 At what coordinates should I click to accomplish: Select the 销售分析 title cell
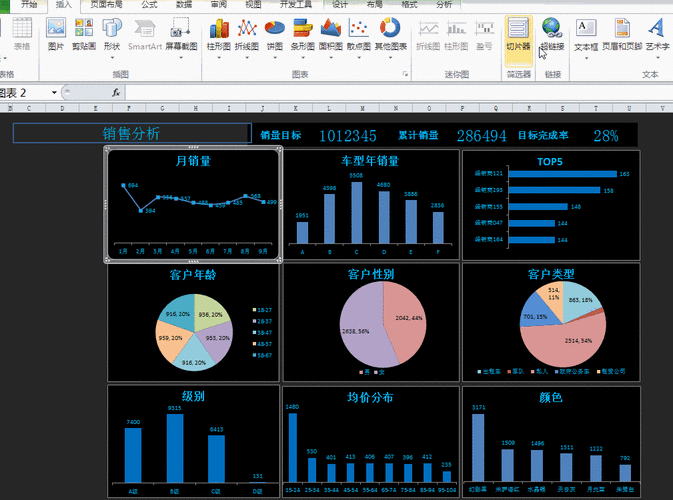(x=132, y=133)
